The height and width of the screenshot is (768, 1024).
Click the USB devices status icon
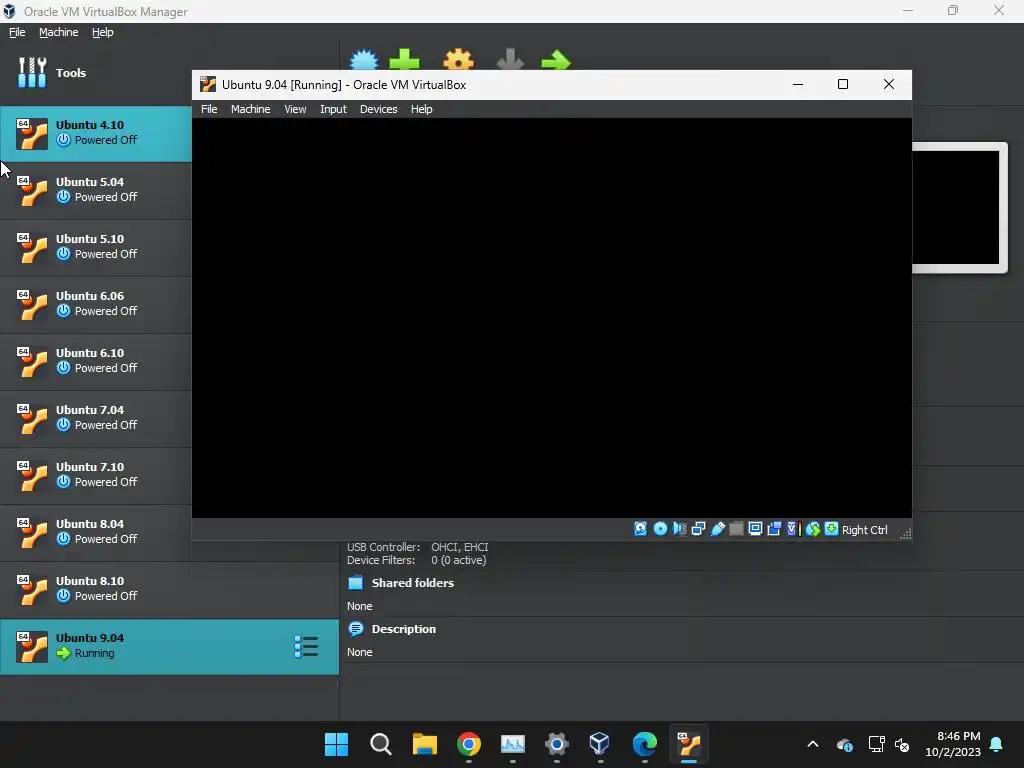point(717,529)
